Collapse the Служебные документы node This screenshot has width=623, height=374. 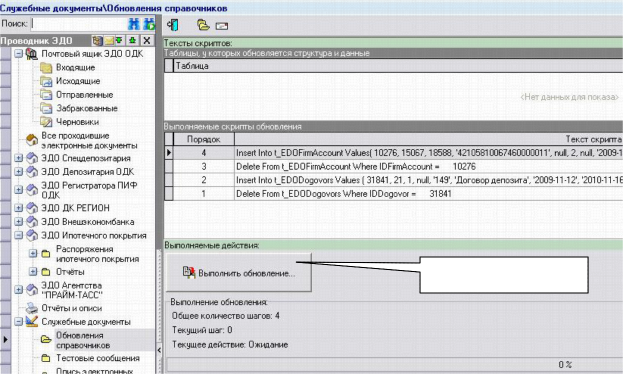point(18,322)
